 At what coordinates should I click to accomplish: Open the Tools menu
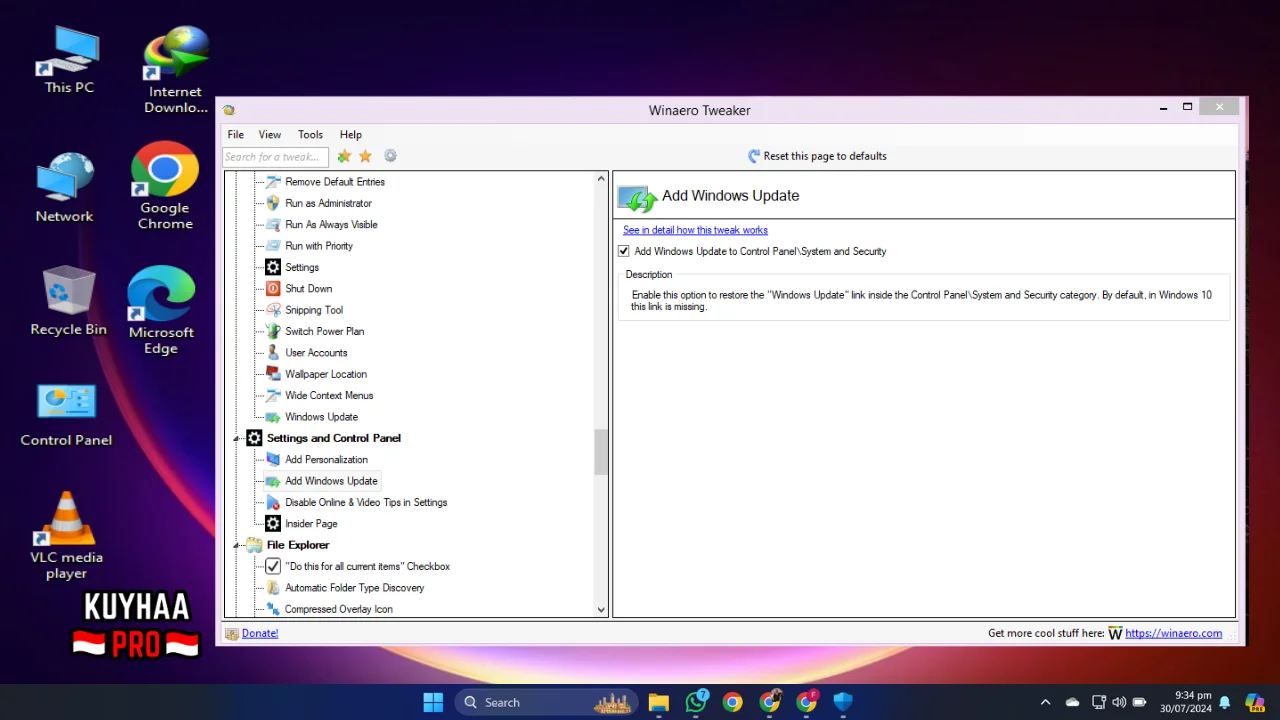(310, 135)
